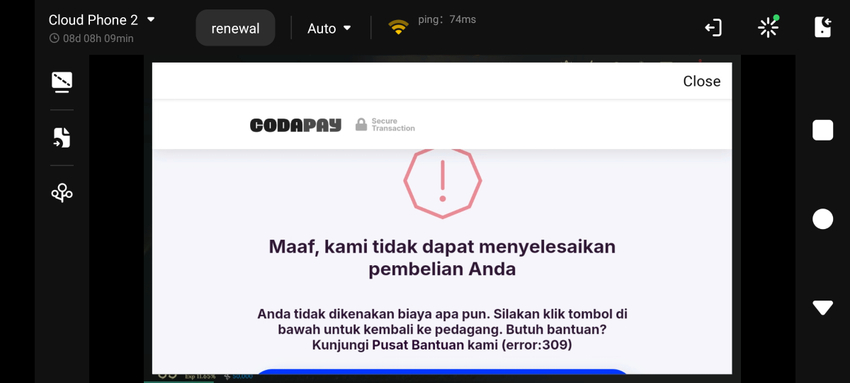Click the screen display icon in left sidebar

click(x=62, y=82)
